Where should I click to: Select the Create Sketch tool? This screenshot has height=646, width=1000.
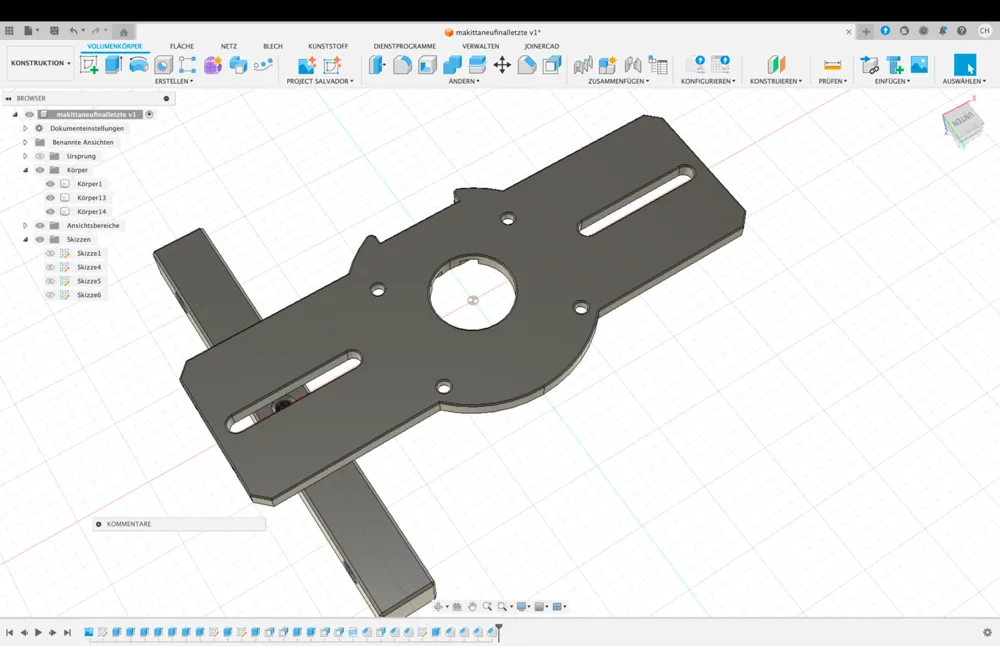point(89,64)
